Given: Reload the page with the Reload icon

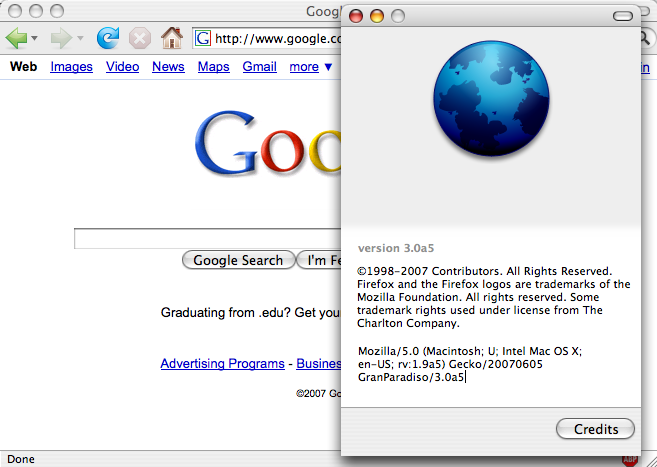Looking at the screenshot, I should [x=108, y=38].
